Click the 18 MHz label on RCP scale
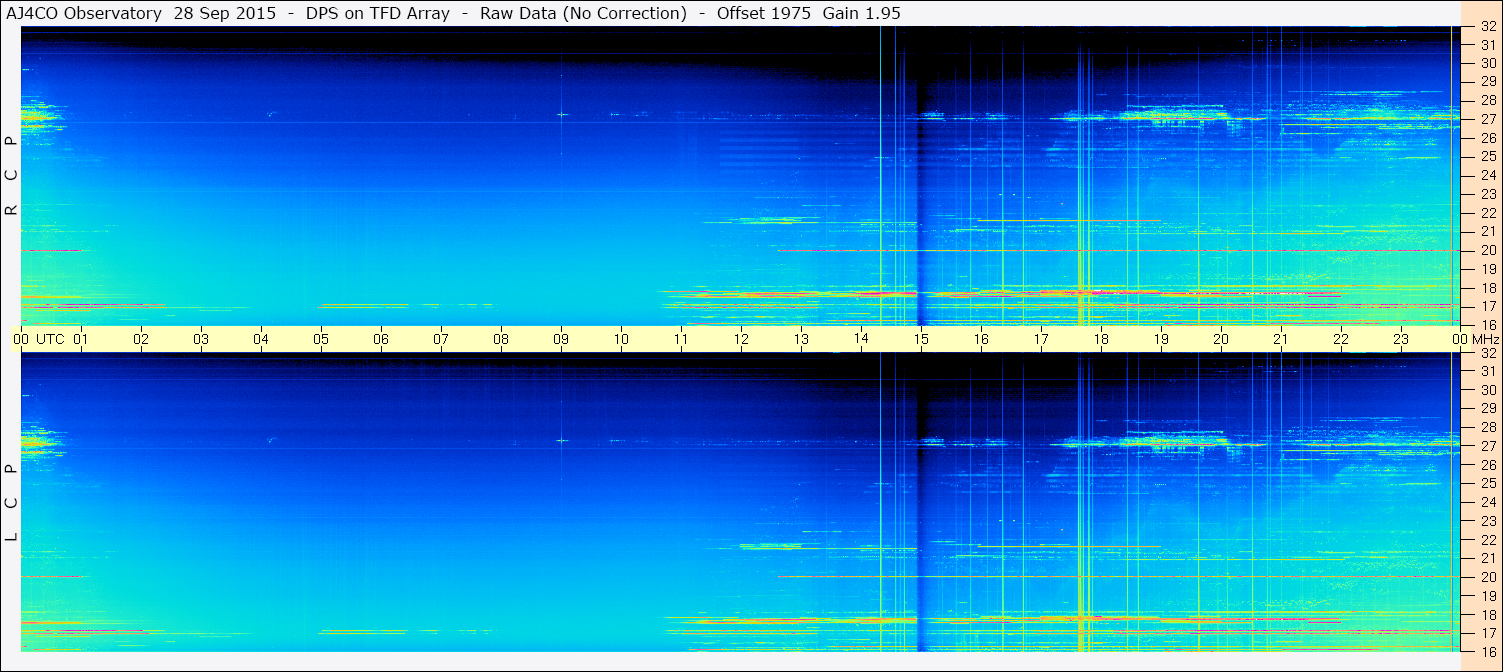The height and width of the screenshot is (672, 1503). 1488,288
